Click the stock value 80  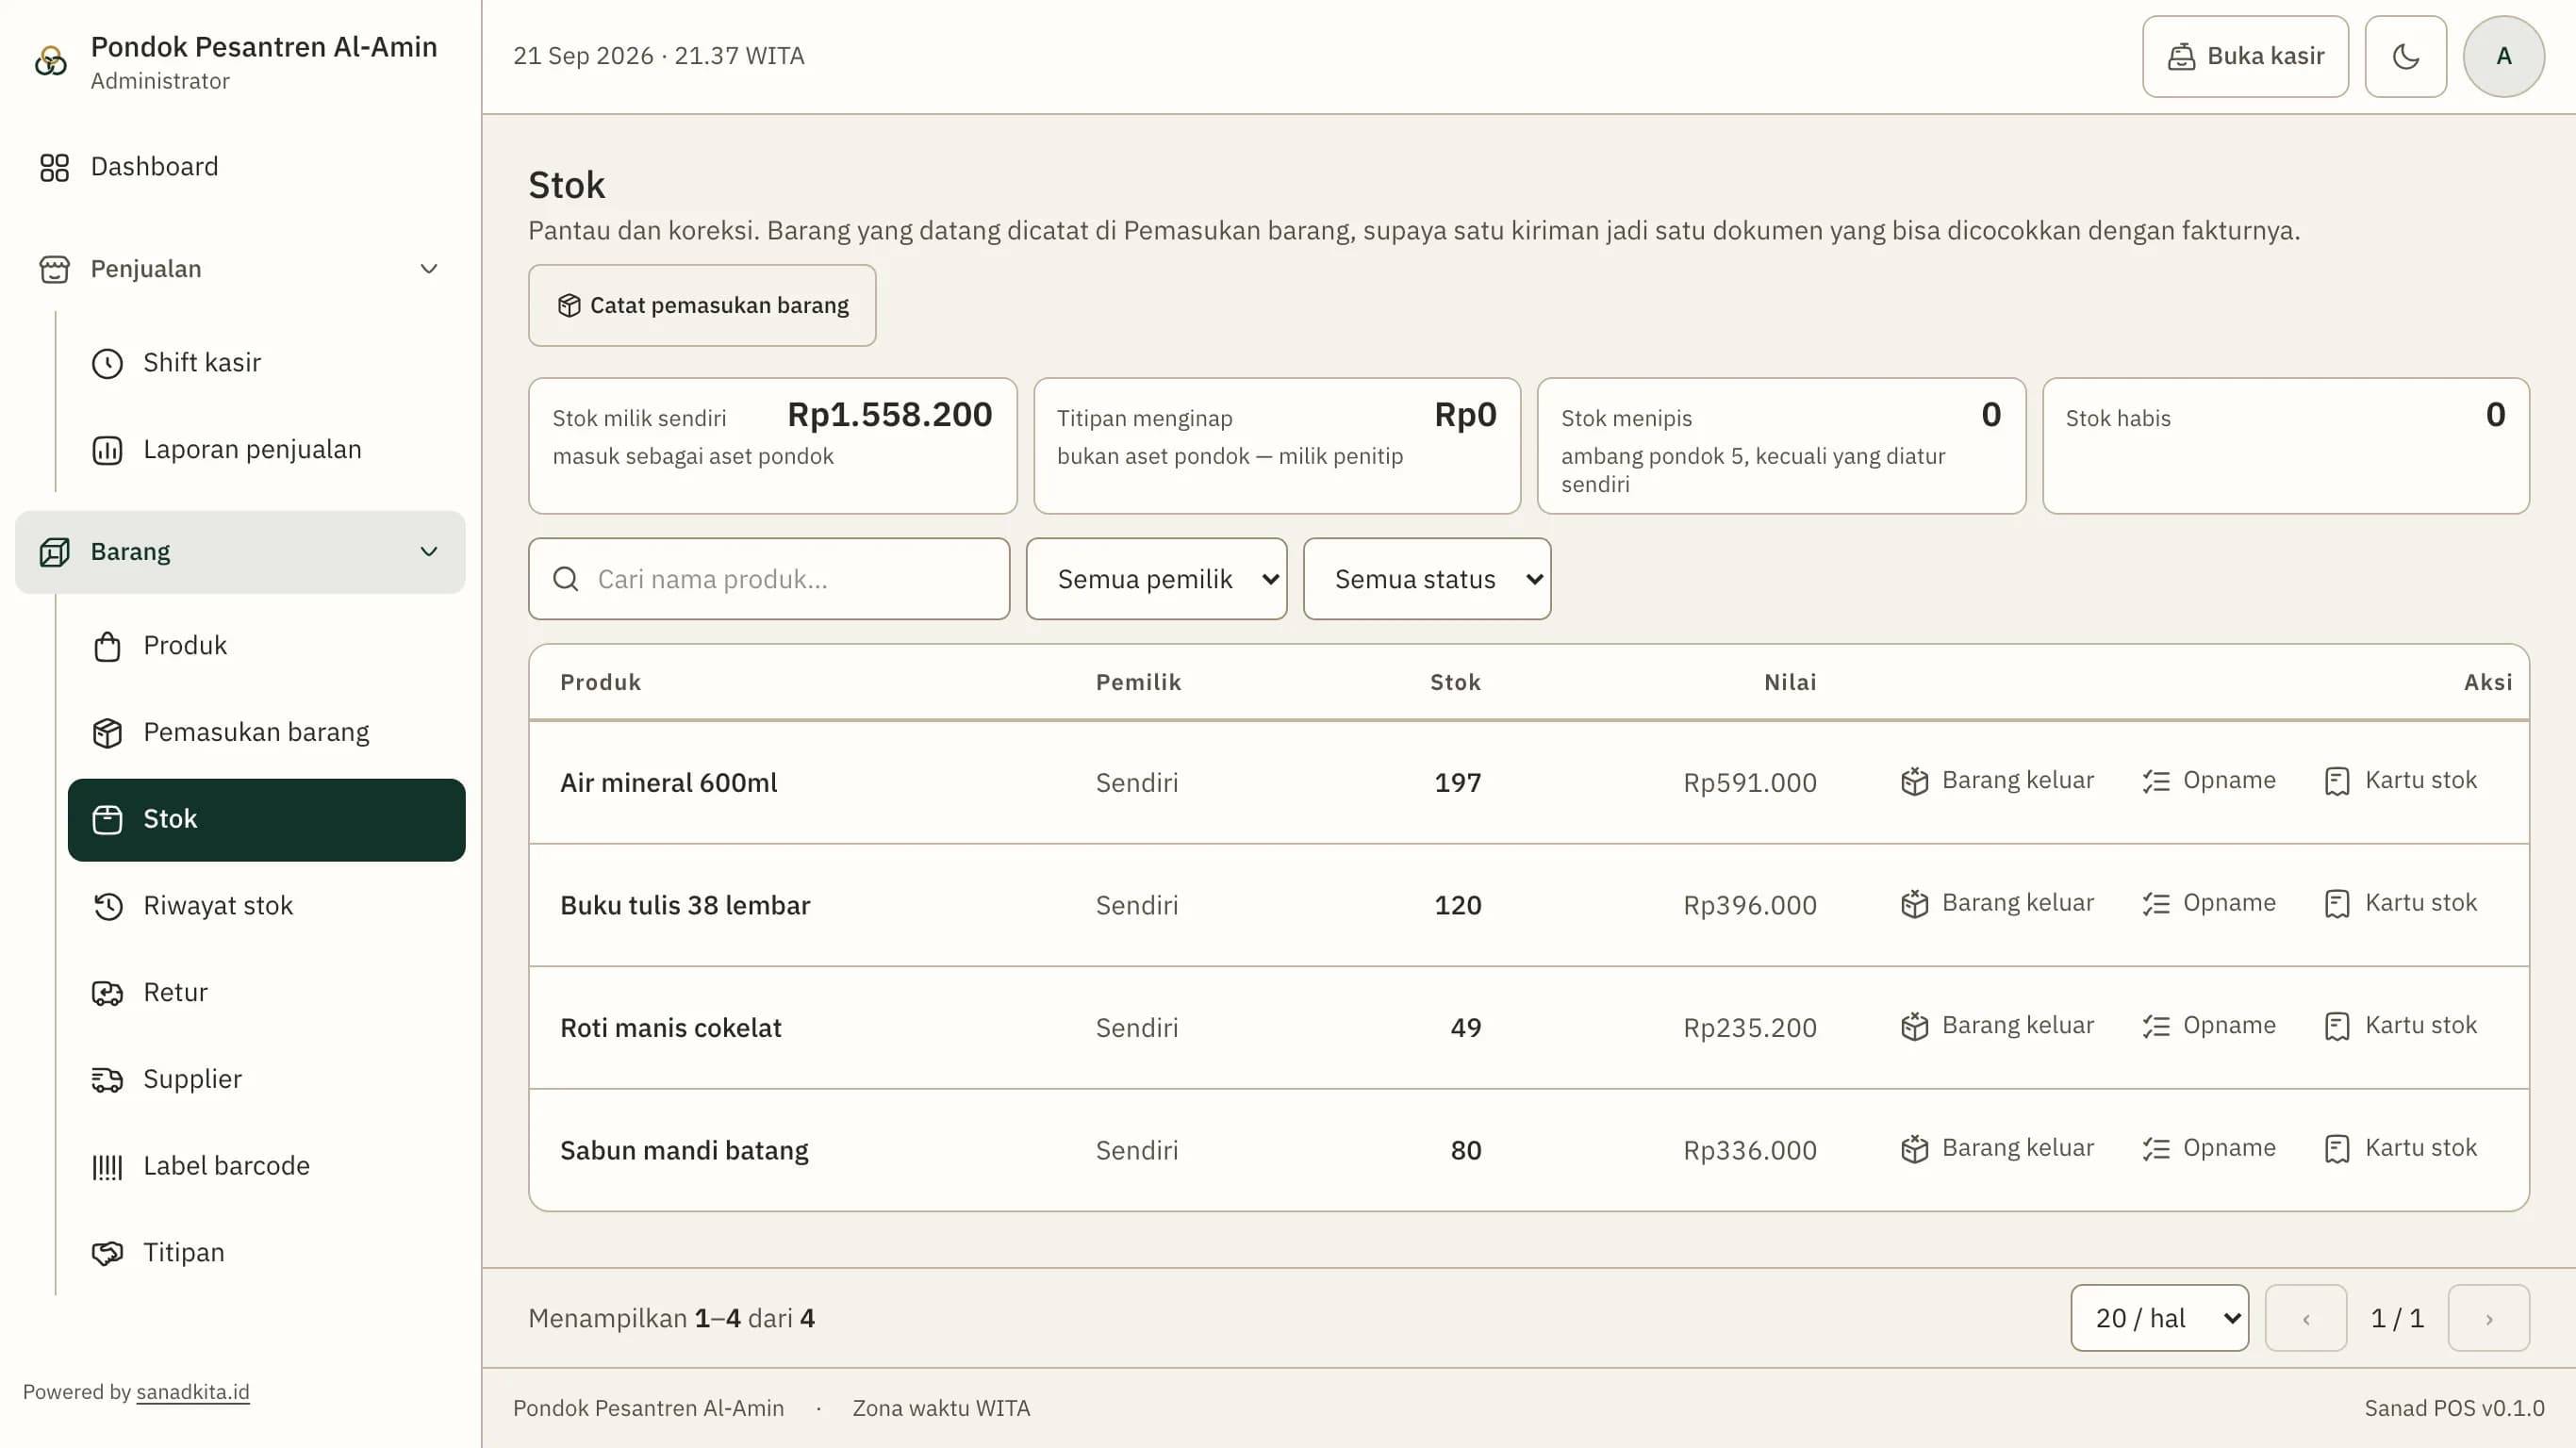1466,1151
